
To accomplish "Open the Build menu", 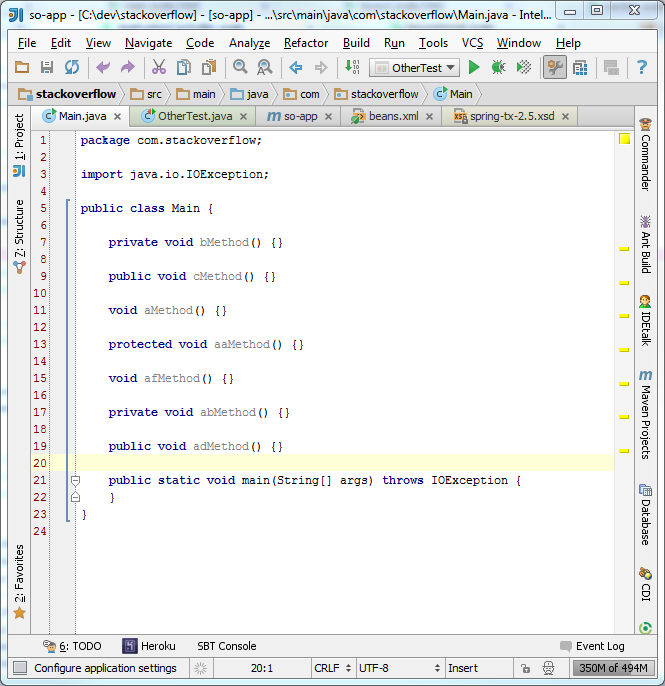I will [x=356, y=43].
